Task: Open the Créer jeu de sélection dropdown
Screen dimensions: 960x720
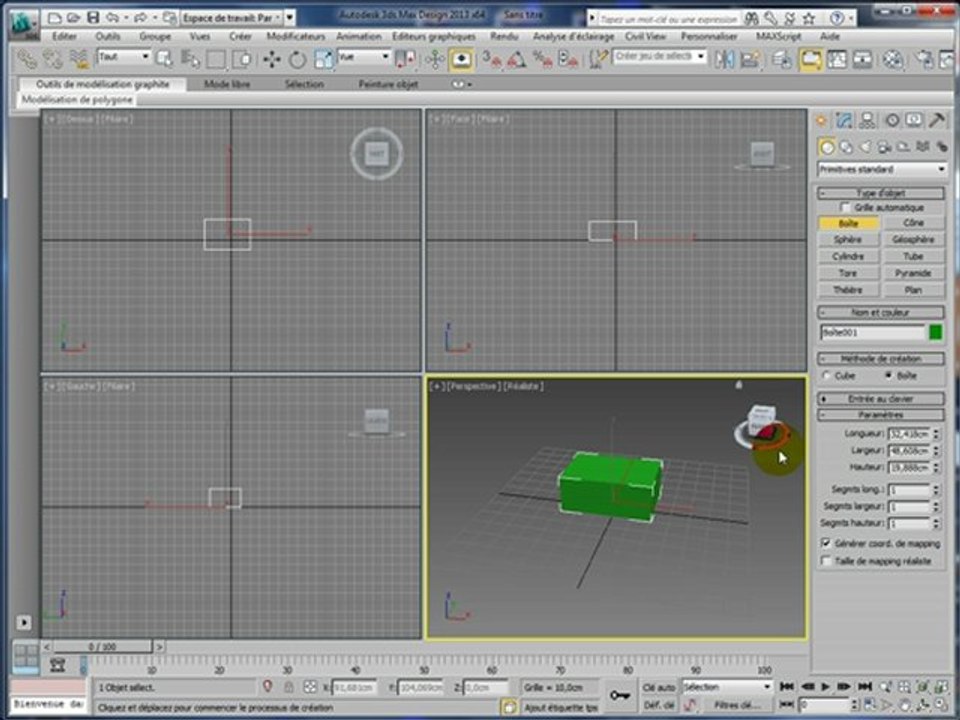Action: pyautogui.click(x=659, y=57)
